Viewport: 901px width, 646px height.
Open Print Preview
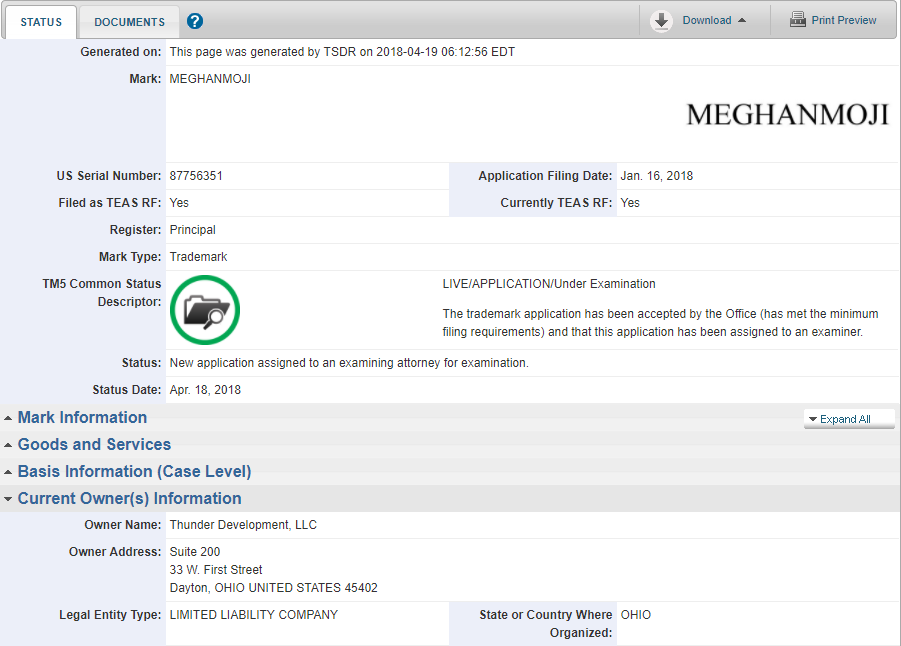(x=844, y=20)
